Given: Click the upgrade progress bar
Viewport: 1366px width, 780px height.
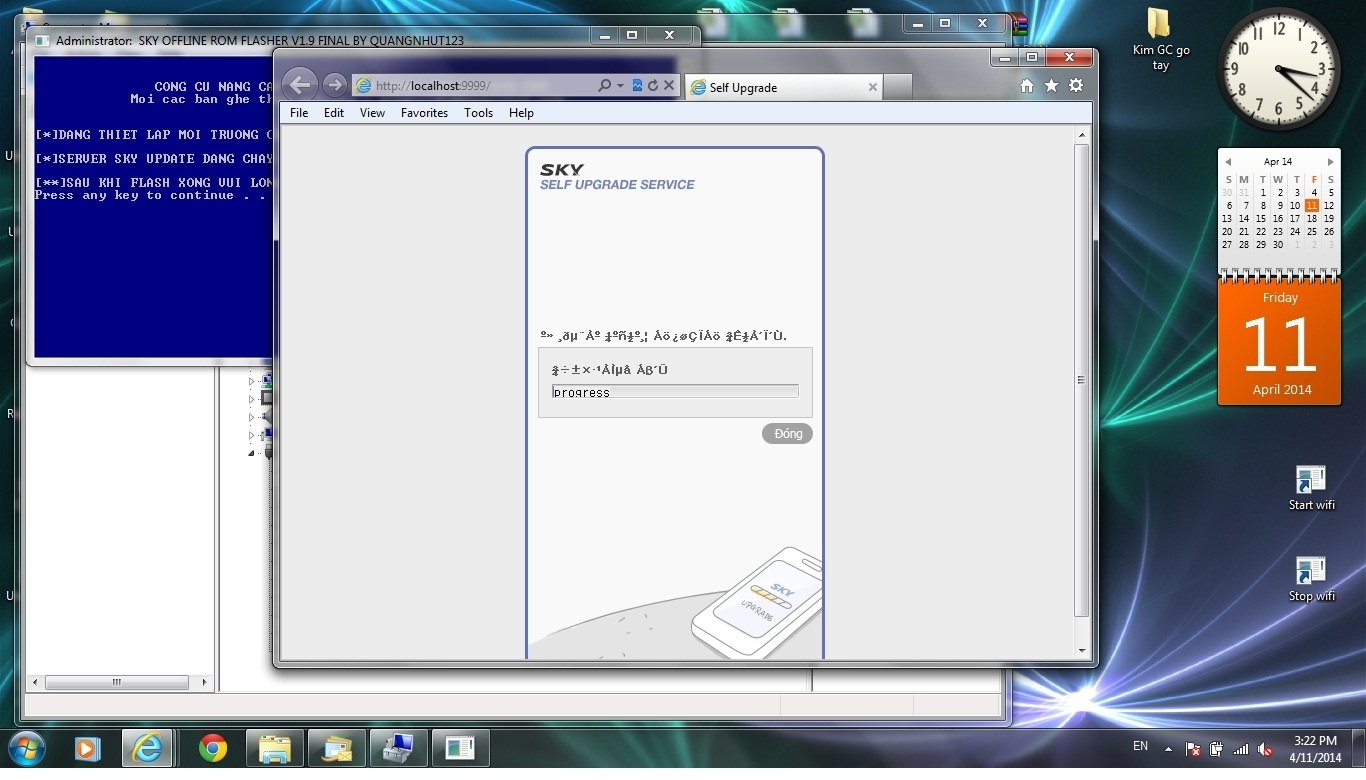Looking at the screenshot, I should [675, 392].
